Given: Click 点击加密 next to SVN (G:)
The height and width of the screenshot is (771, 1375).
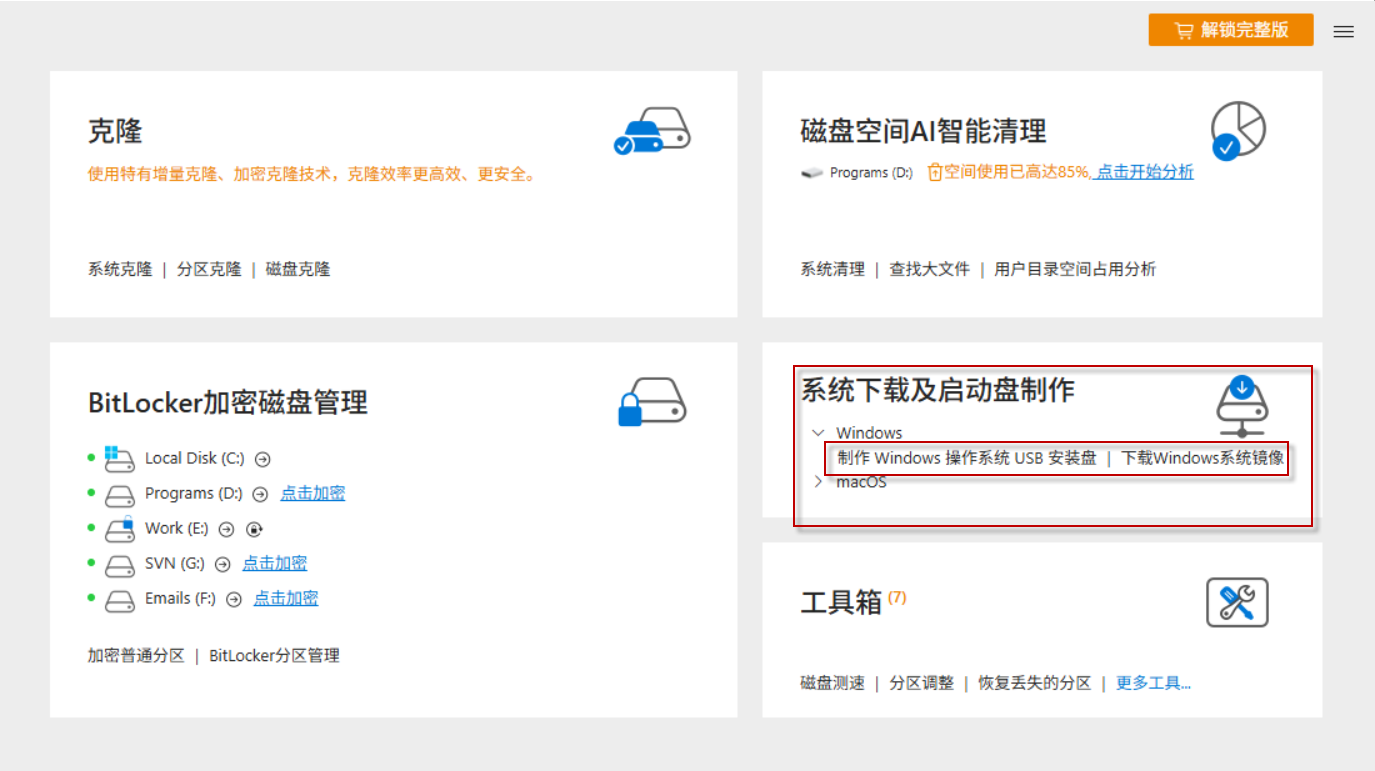Looking at the screenshot, I should [x=274, y=563].
